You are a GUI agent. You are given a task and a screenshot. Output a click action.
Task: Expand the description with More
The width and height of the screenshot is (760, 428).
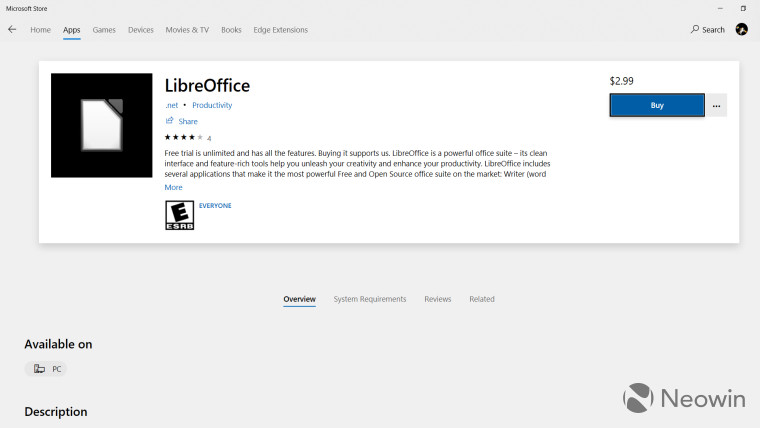[173, 187]
